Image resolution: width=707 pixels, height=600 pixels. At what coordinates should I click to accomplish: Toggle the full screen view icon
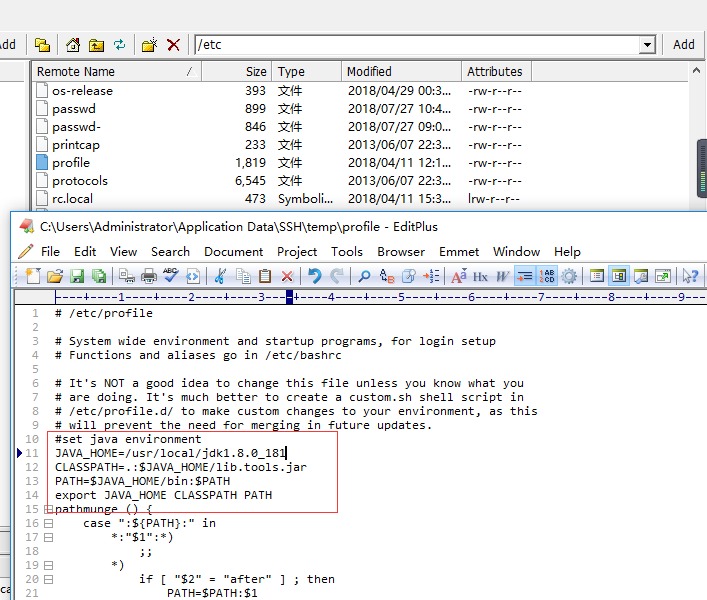pos(663,276)
